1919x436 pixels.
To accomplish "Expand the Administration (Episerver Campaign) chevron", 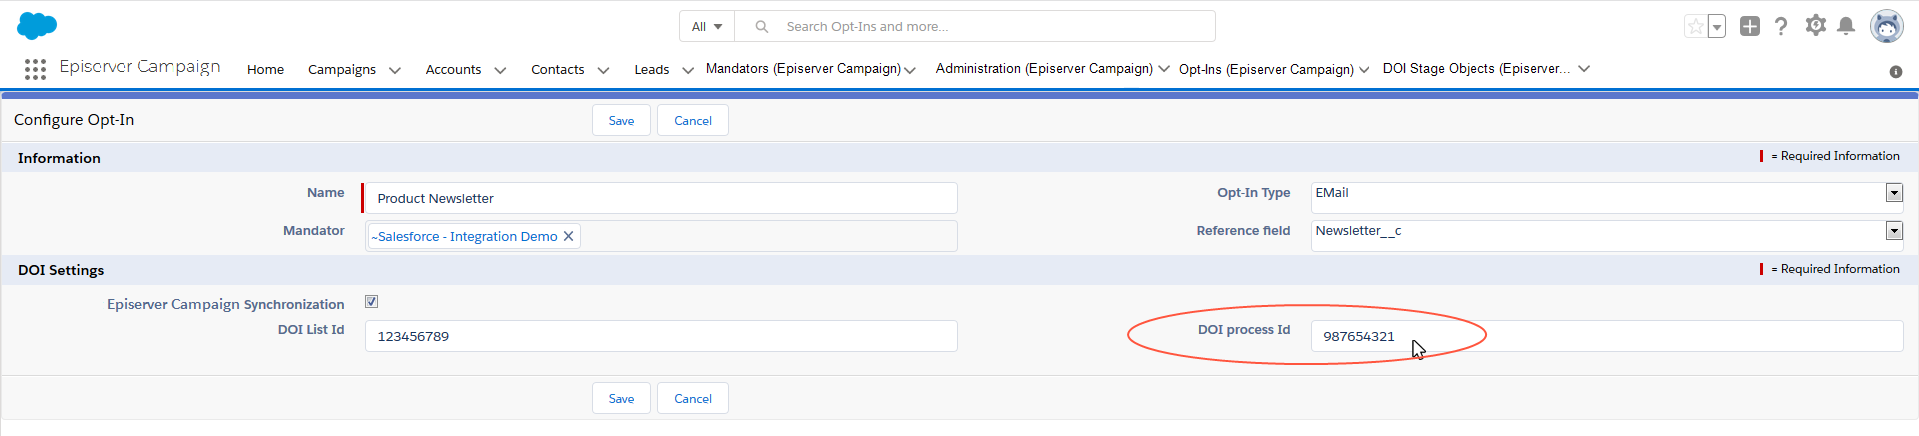I will [1164, 69].
